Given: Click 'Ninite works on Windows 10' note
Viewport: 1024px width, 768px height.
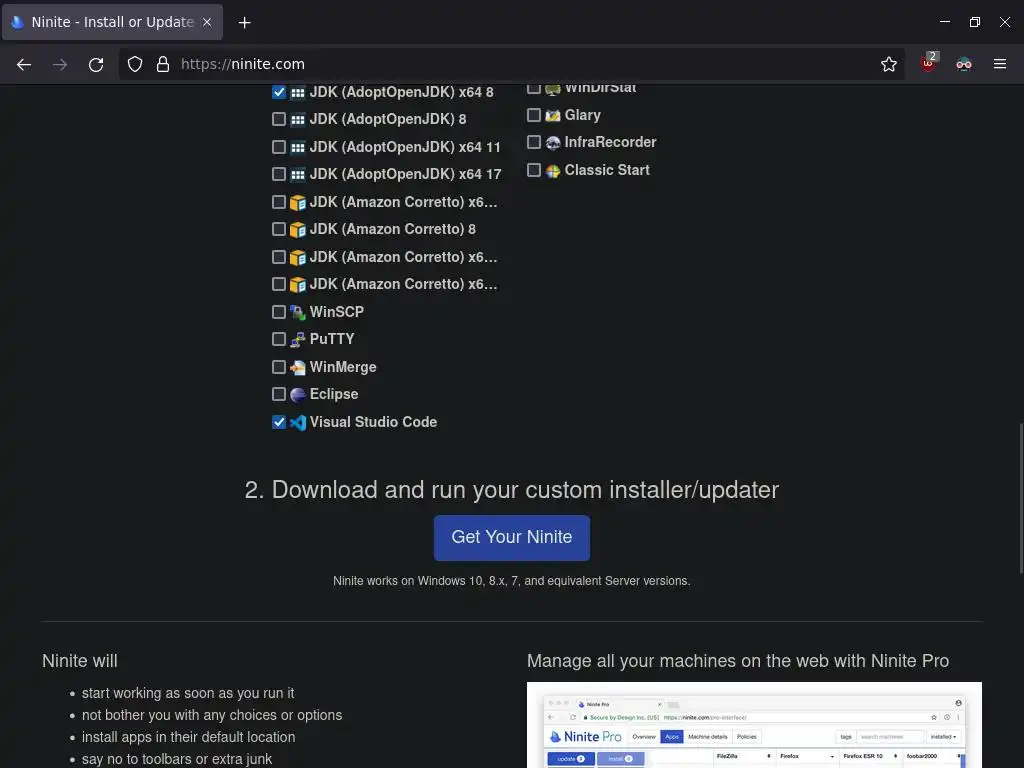Looking at the screenshot, I should 511,581.
